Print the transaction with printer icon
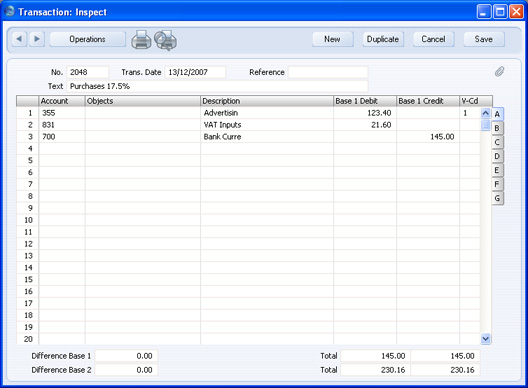The height and width of the screenshot is (388, 528). (141, 40)
